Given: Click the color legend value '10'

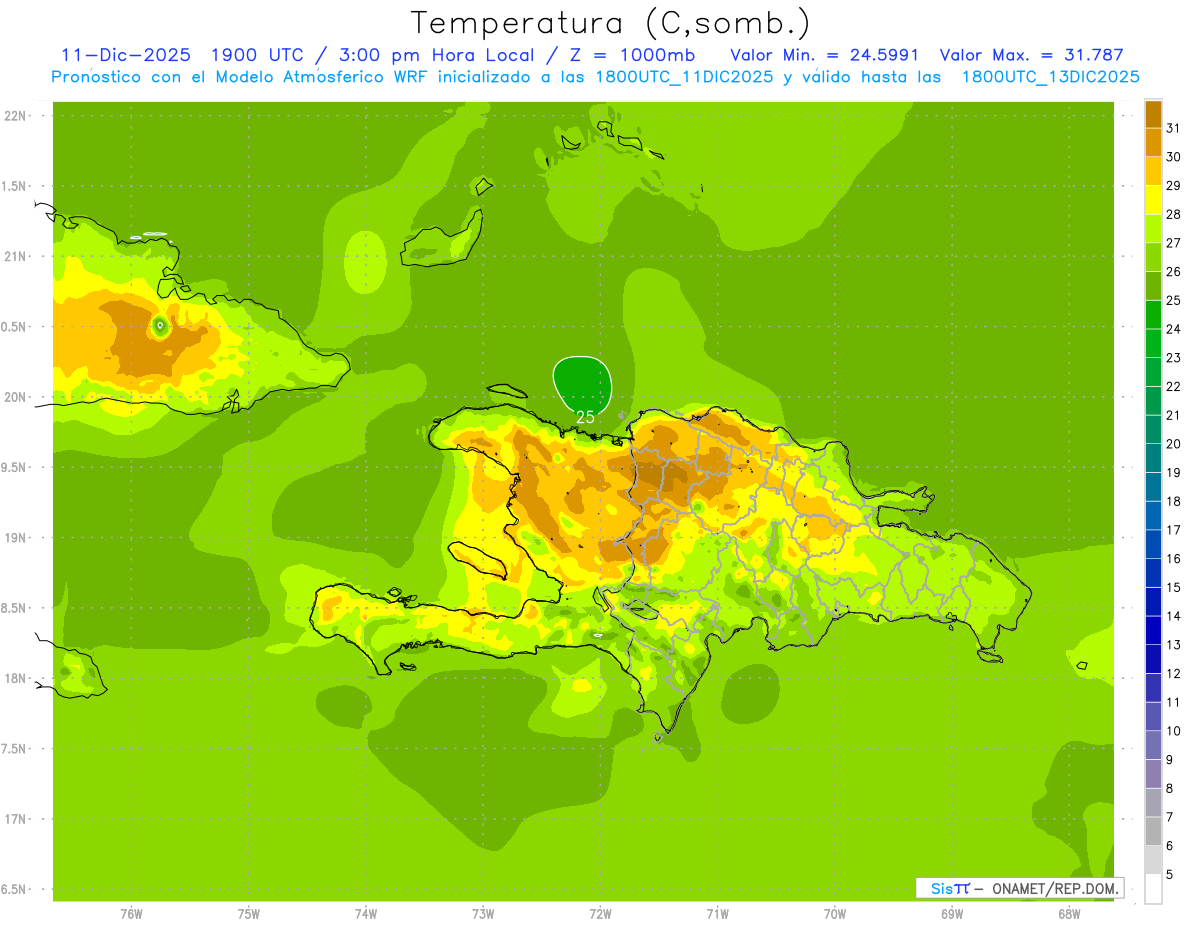Looking at the screenshot, I should pos(1174,731).
